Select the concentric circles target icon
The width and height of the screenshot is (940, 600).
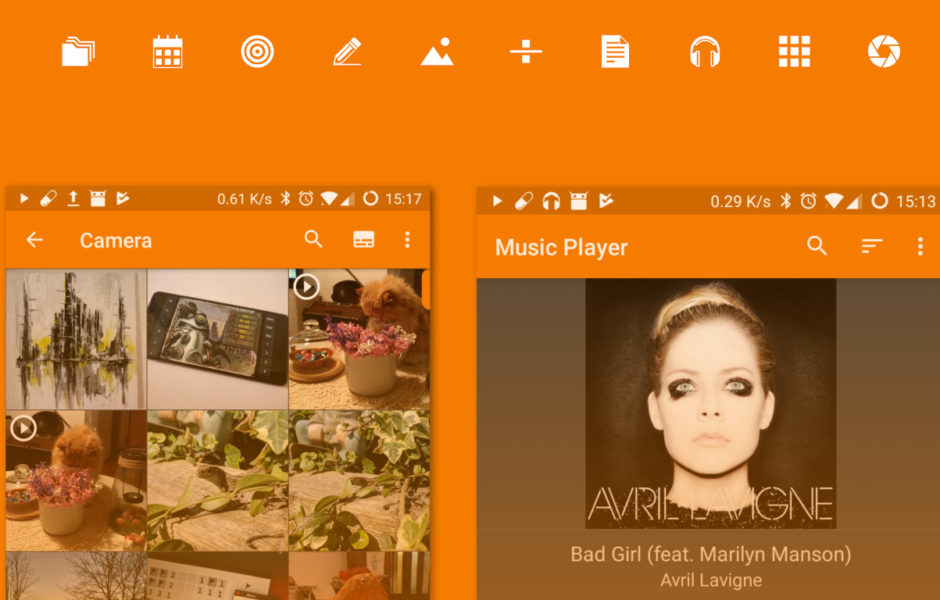(257, 52)
